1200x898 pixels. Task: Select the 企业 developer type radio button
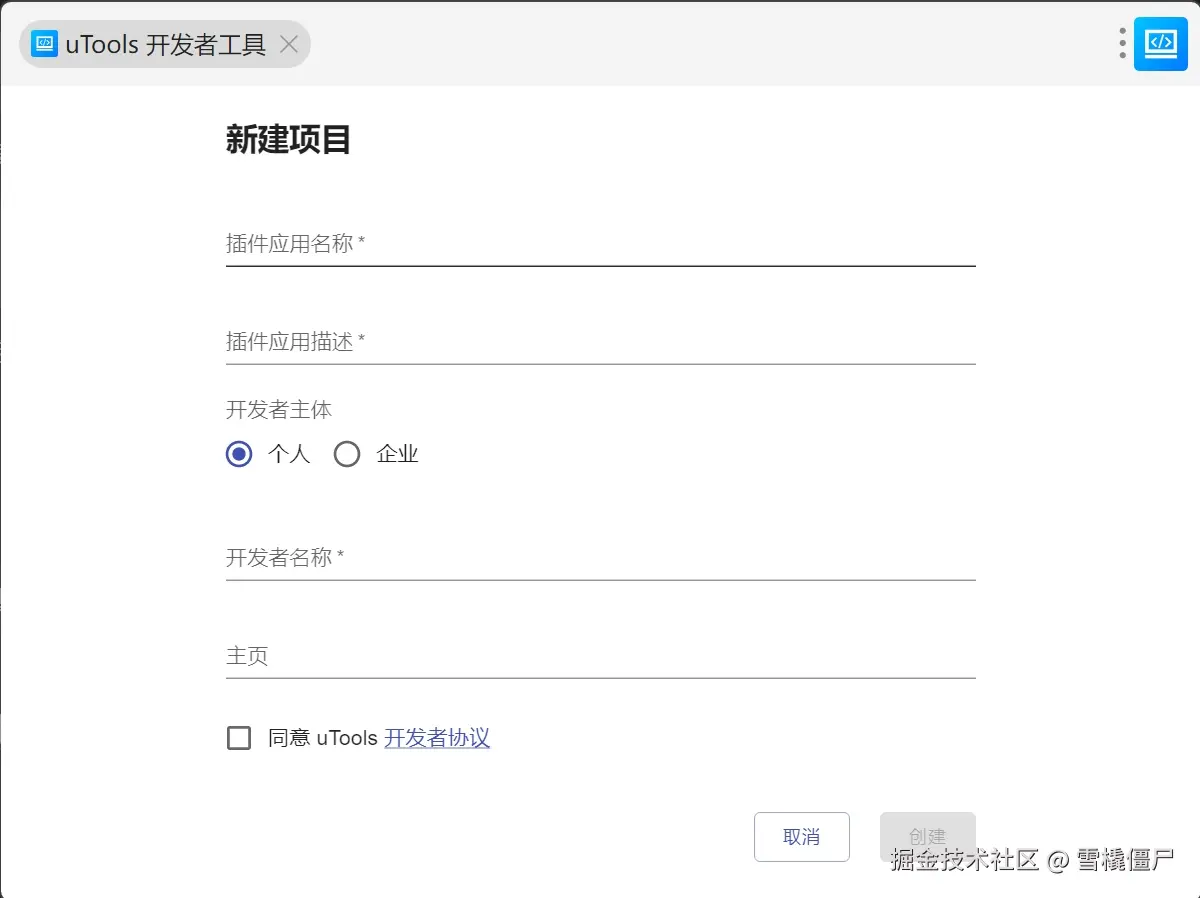point(347,454)
